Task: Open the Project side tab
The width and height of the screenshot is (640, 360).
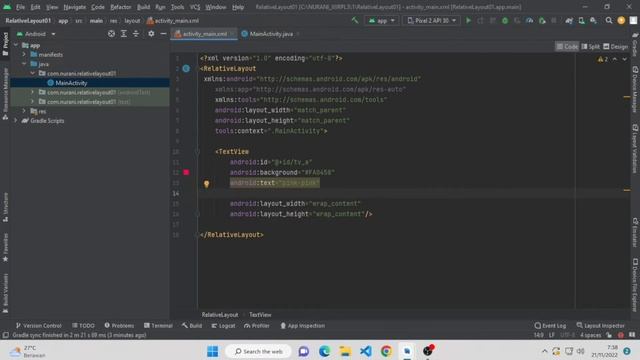Action: click(5, 44)
